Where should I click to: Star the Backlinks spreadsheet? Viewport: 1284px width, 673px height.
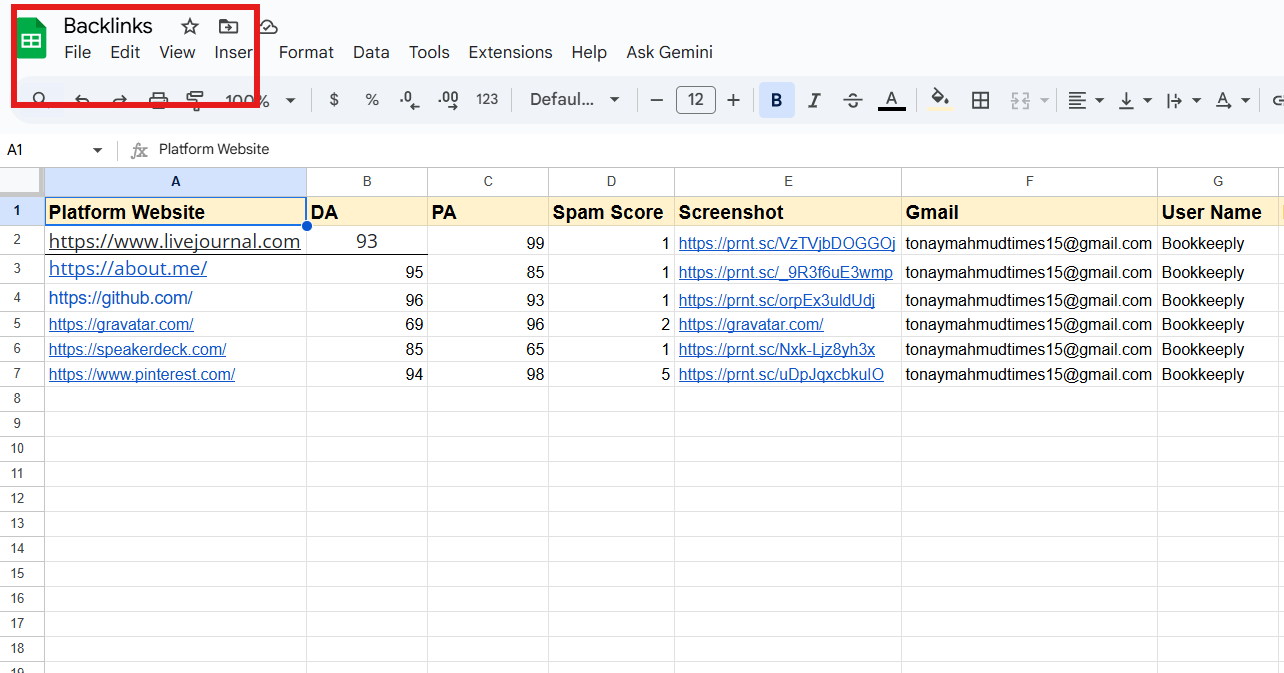coord(190,27)
